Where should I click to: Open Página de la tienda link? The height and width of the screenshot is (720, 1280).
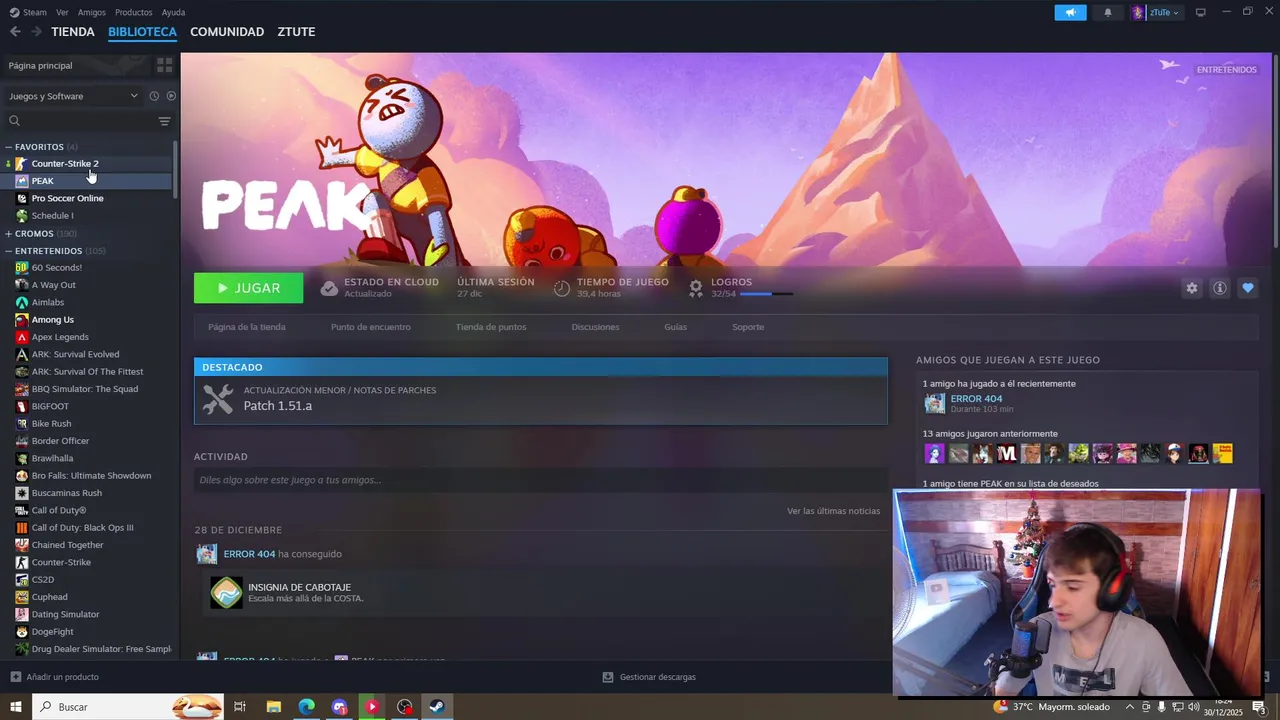[247, 327]
